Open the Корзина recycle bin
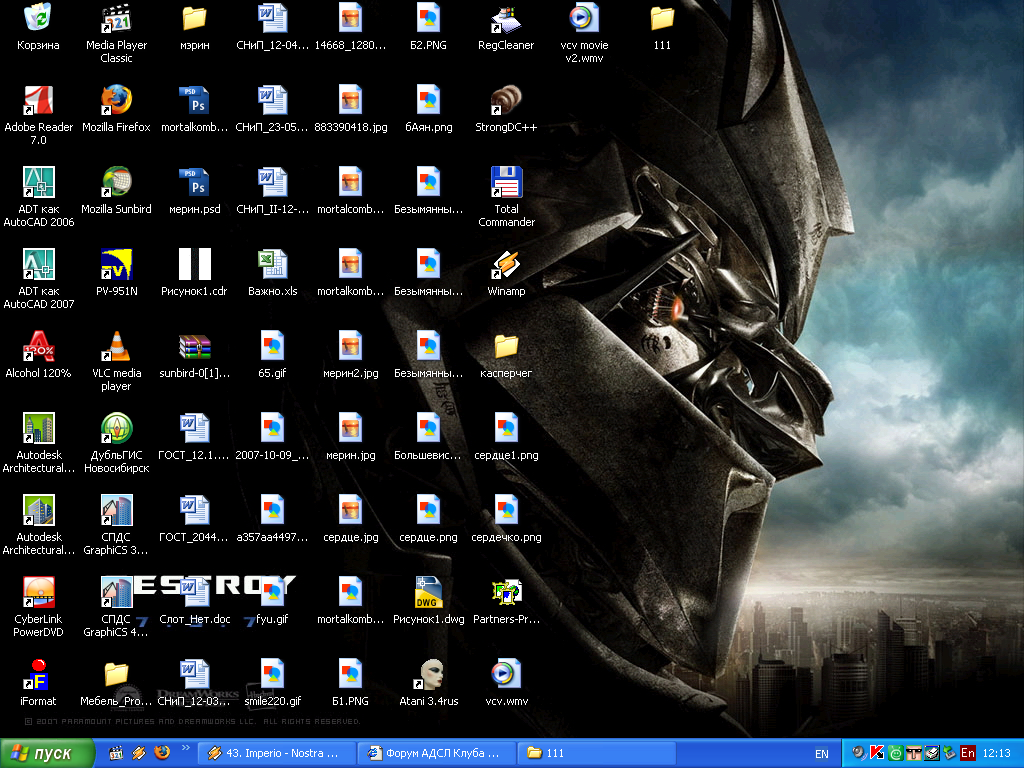1024x768 pixels. click(x=38, y=18)
